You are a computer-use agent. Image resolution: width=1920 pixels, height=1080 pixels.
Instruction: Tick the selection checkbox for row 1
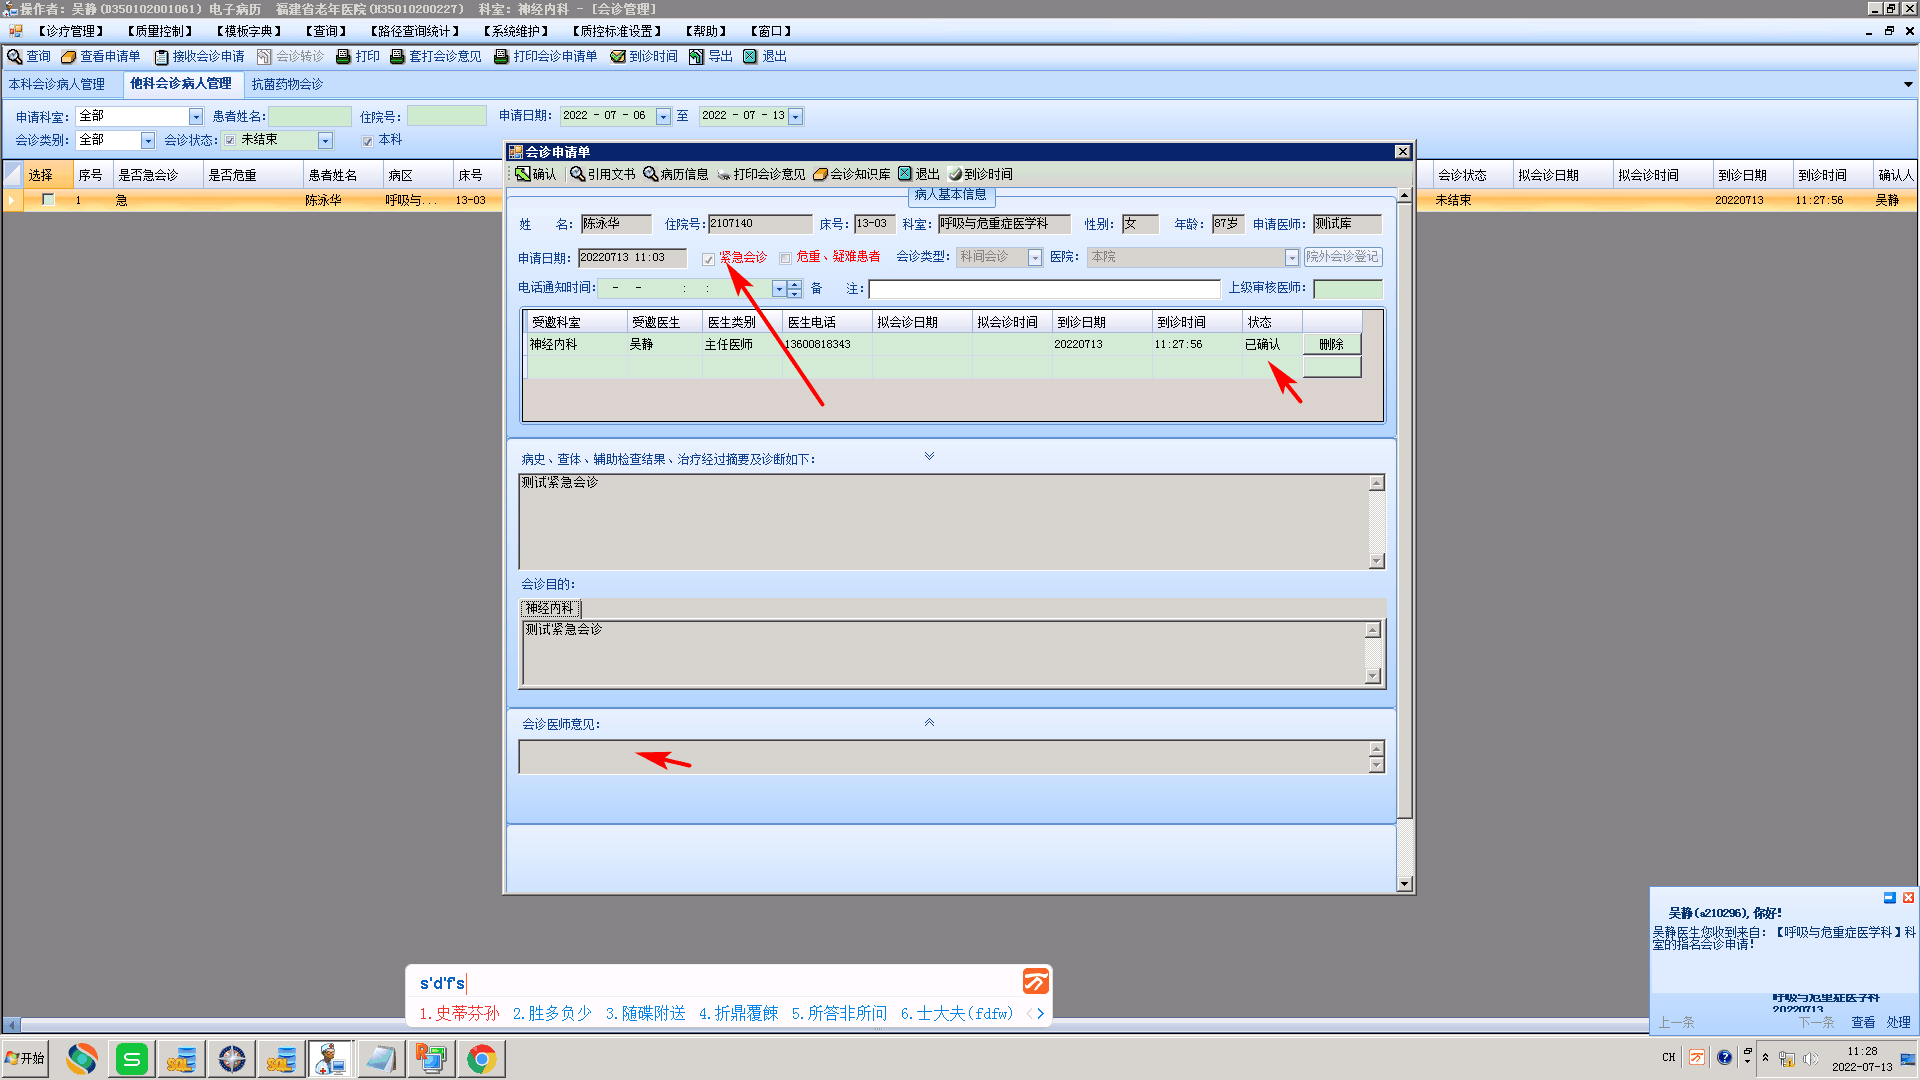[x=47, y=200]
